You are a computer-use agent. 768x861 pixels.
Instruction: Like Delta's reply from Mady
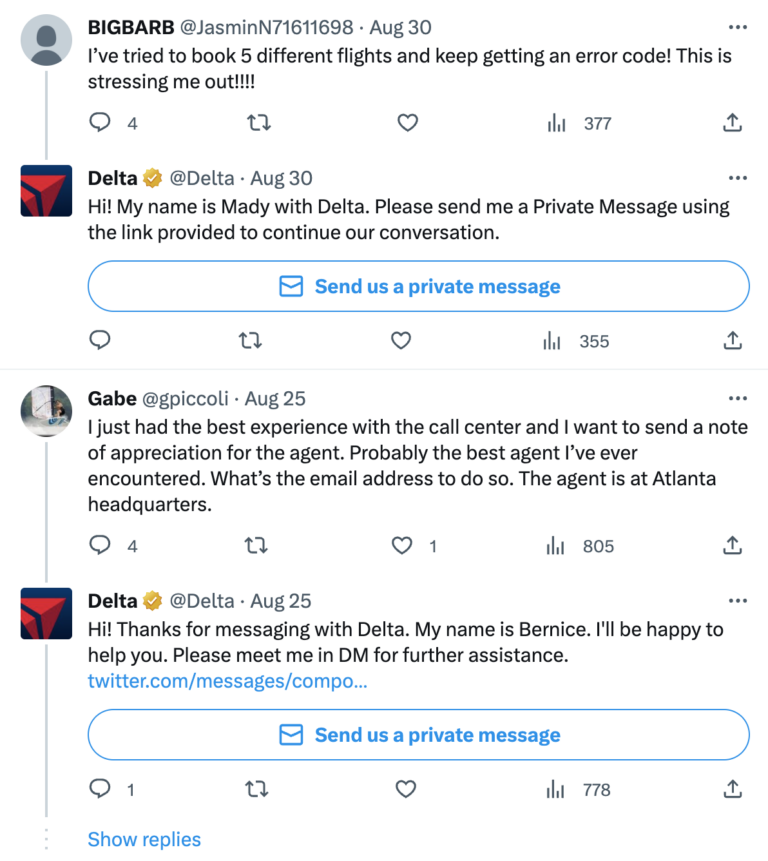click(x=401, y=341)
